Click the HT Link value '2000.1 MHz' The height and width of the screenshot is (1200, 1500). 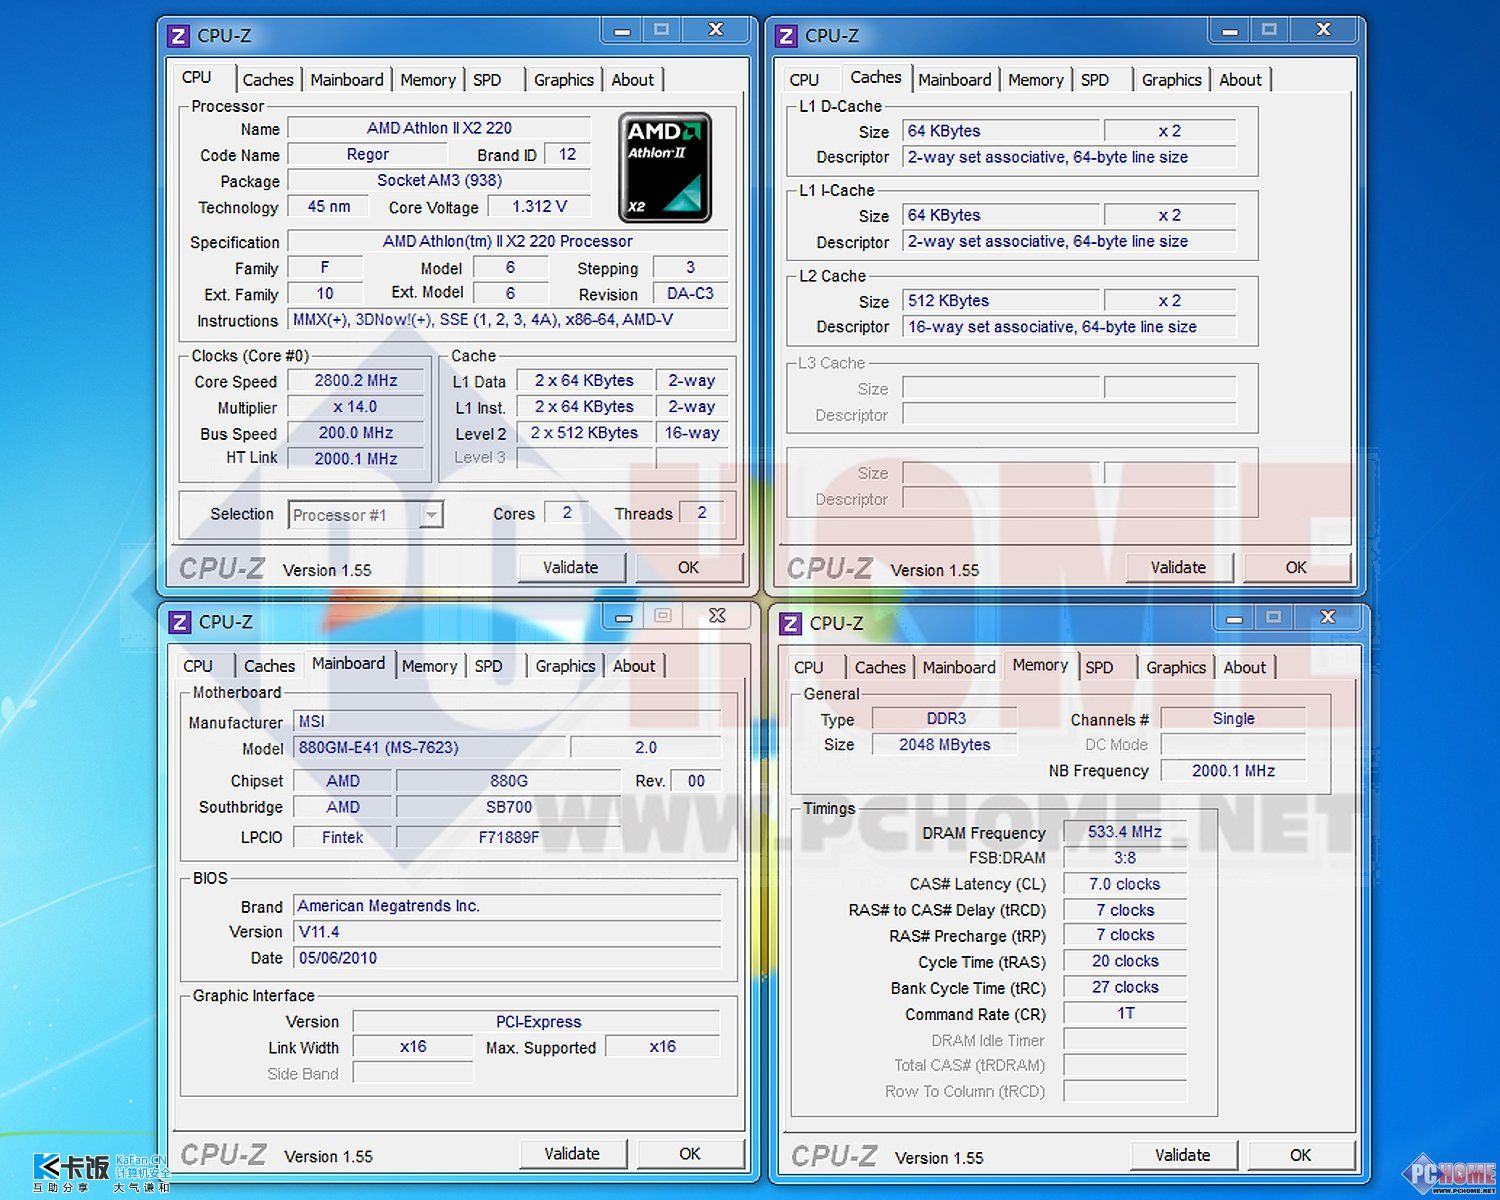(356, 459)
